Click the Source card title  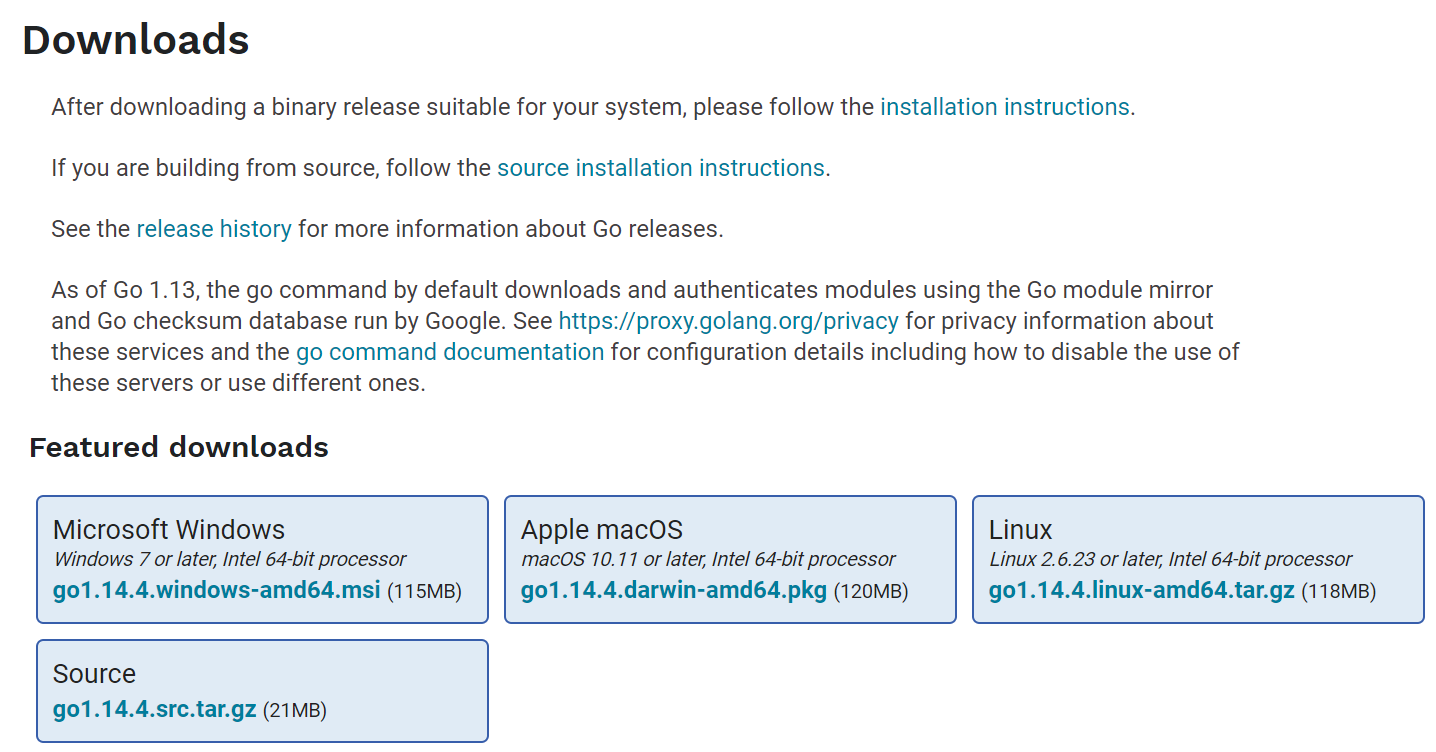click(x=94, y=673)
